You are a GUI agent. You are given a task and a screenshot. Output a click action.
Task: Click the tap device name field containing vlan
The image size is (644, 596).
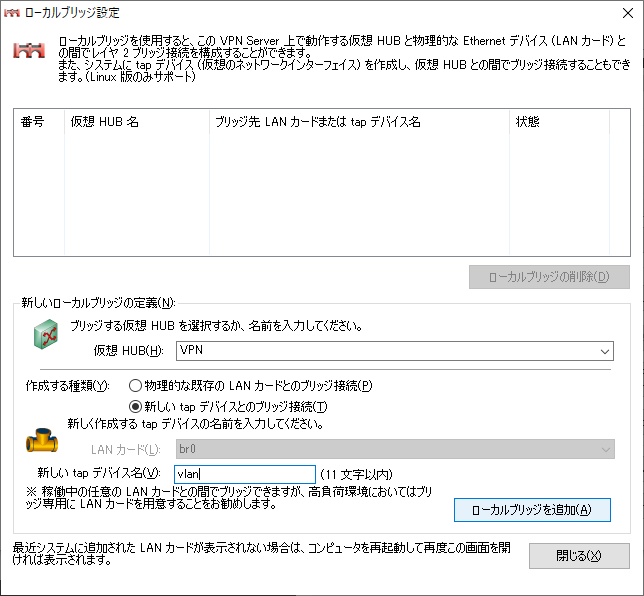click(x=245, y=474)
